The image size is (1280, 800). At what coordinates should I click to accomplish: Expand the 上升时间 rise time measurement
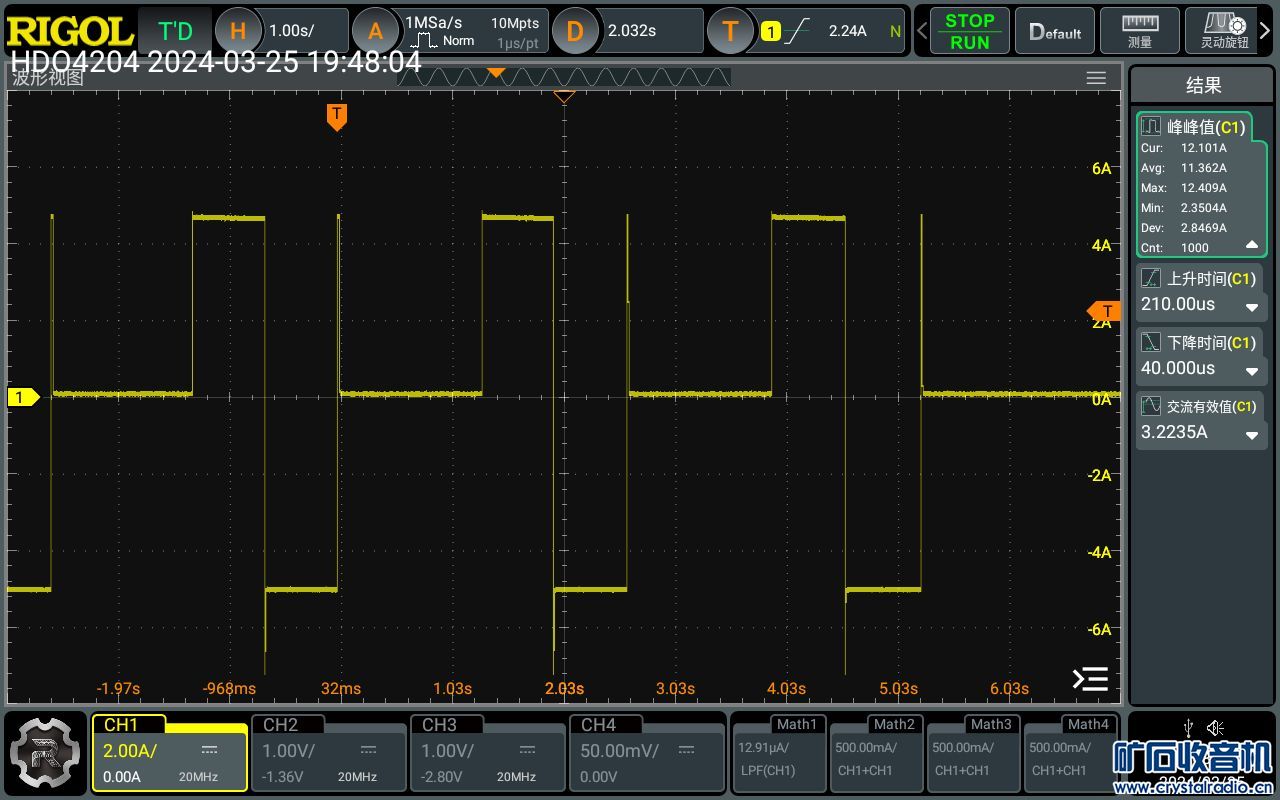pyautogui.click(x=1251, y=306)
